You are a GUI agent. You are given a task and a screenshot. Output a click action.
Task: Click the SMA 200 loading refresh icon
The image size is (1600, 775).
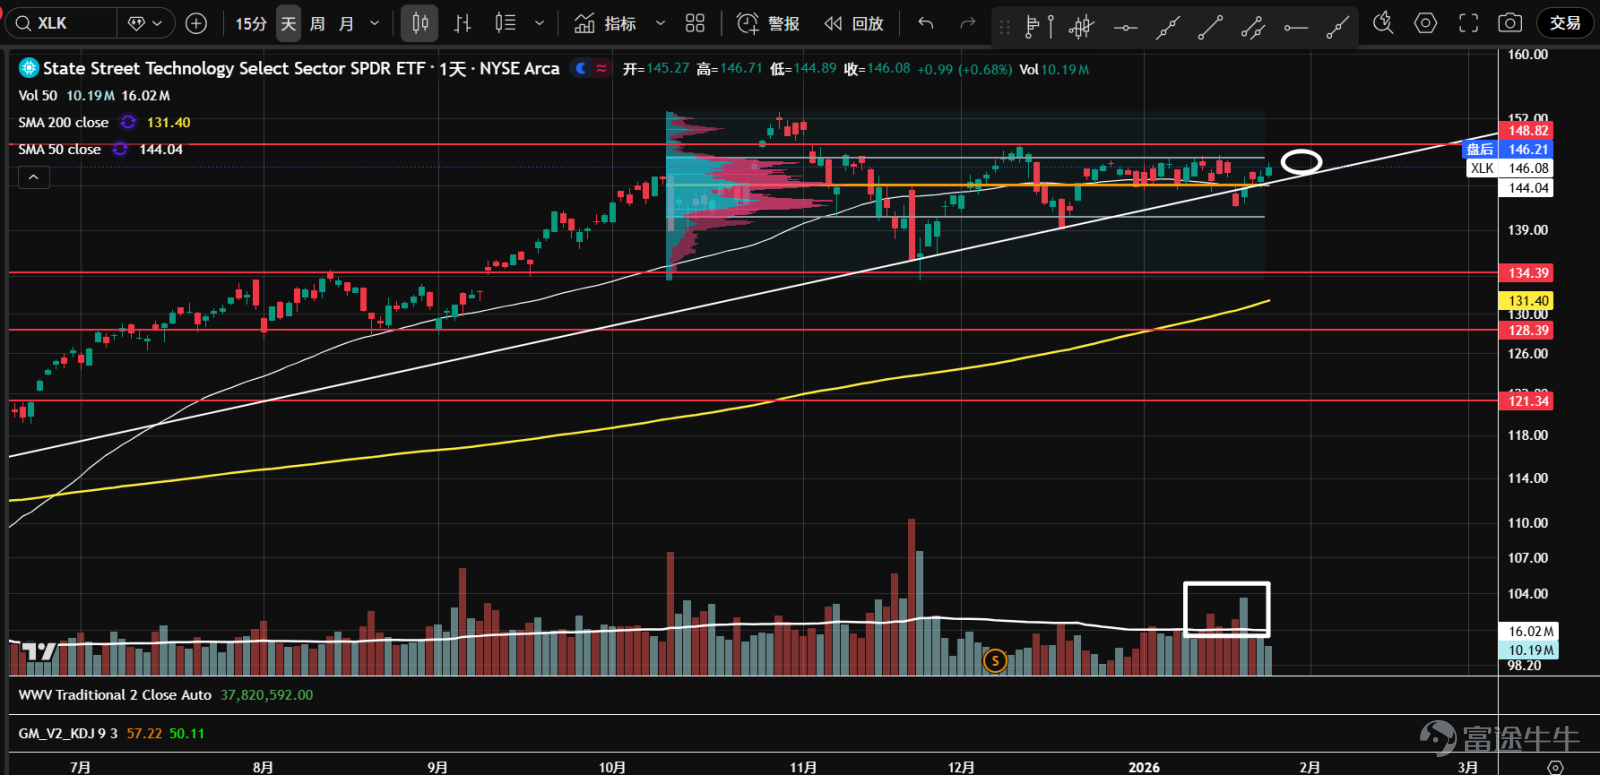pos(128,122)
